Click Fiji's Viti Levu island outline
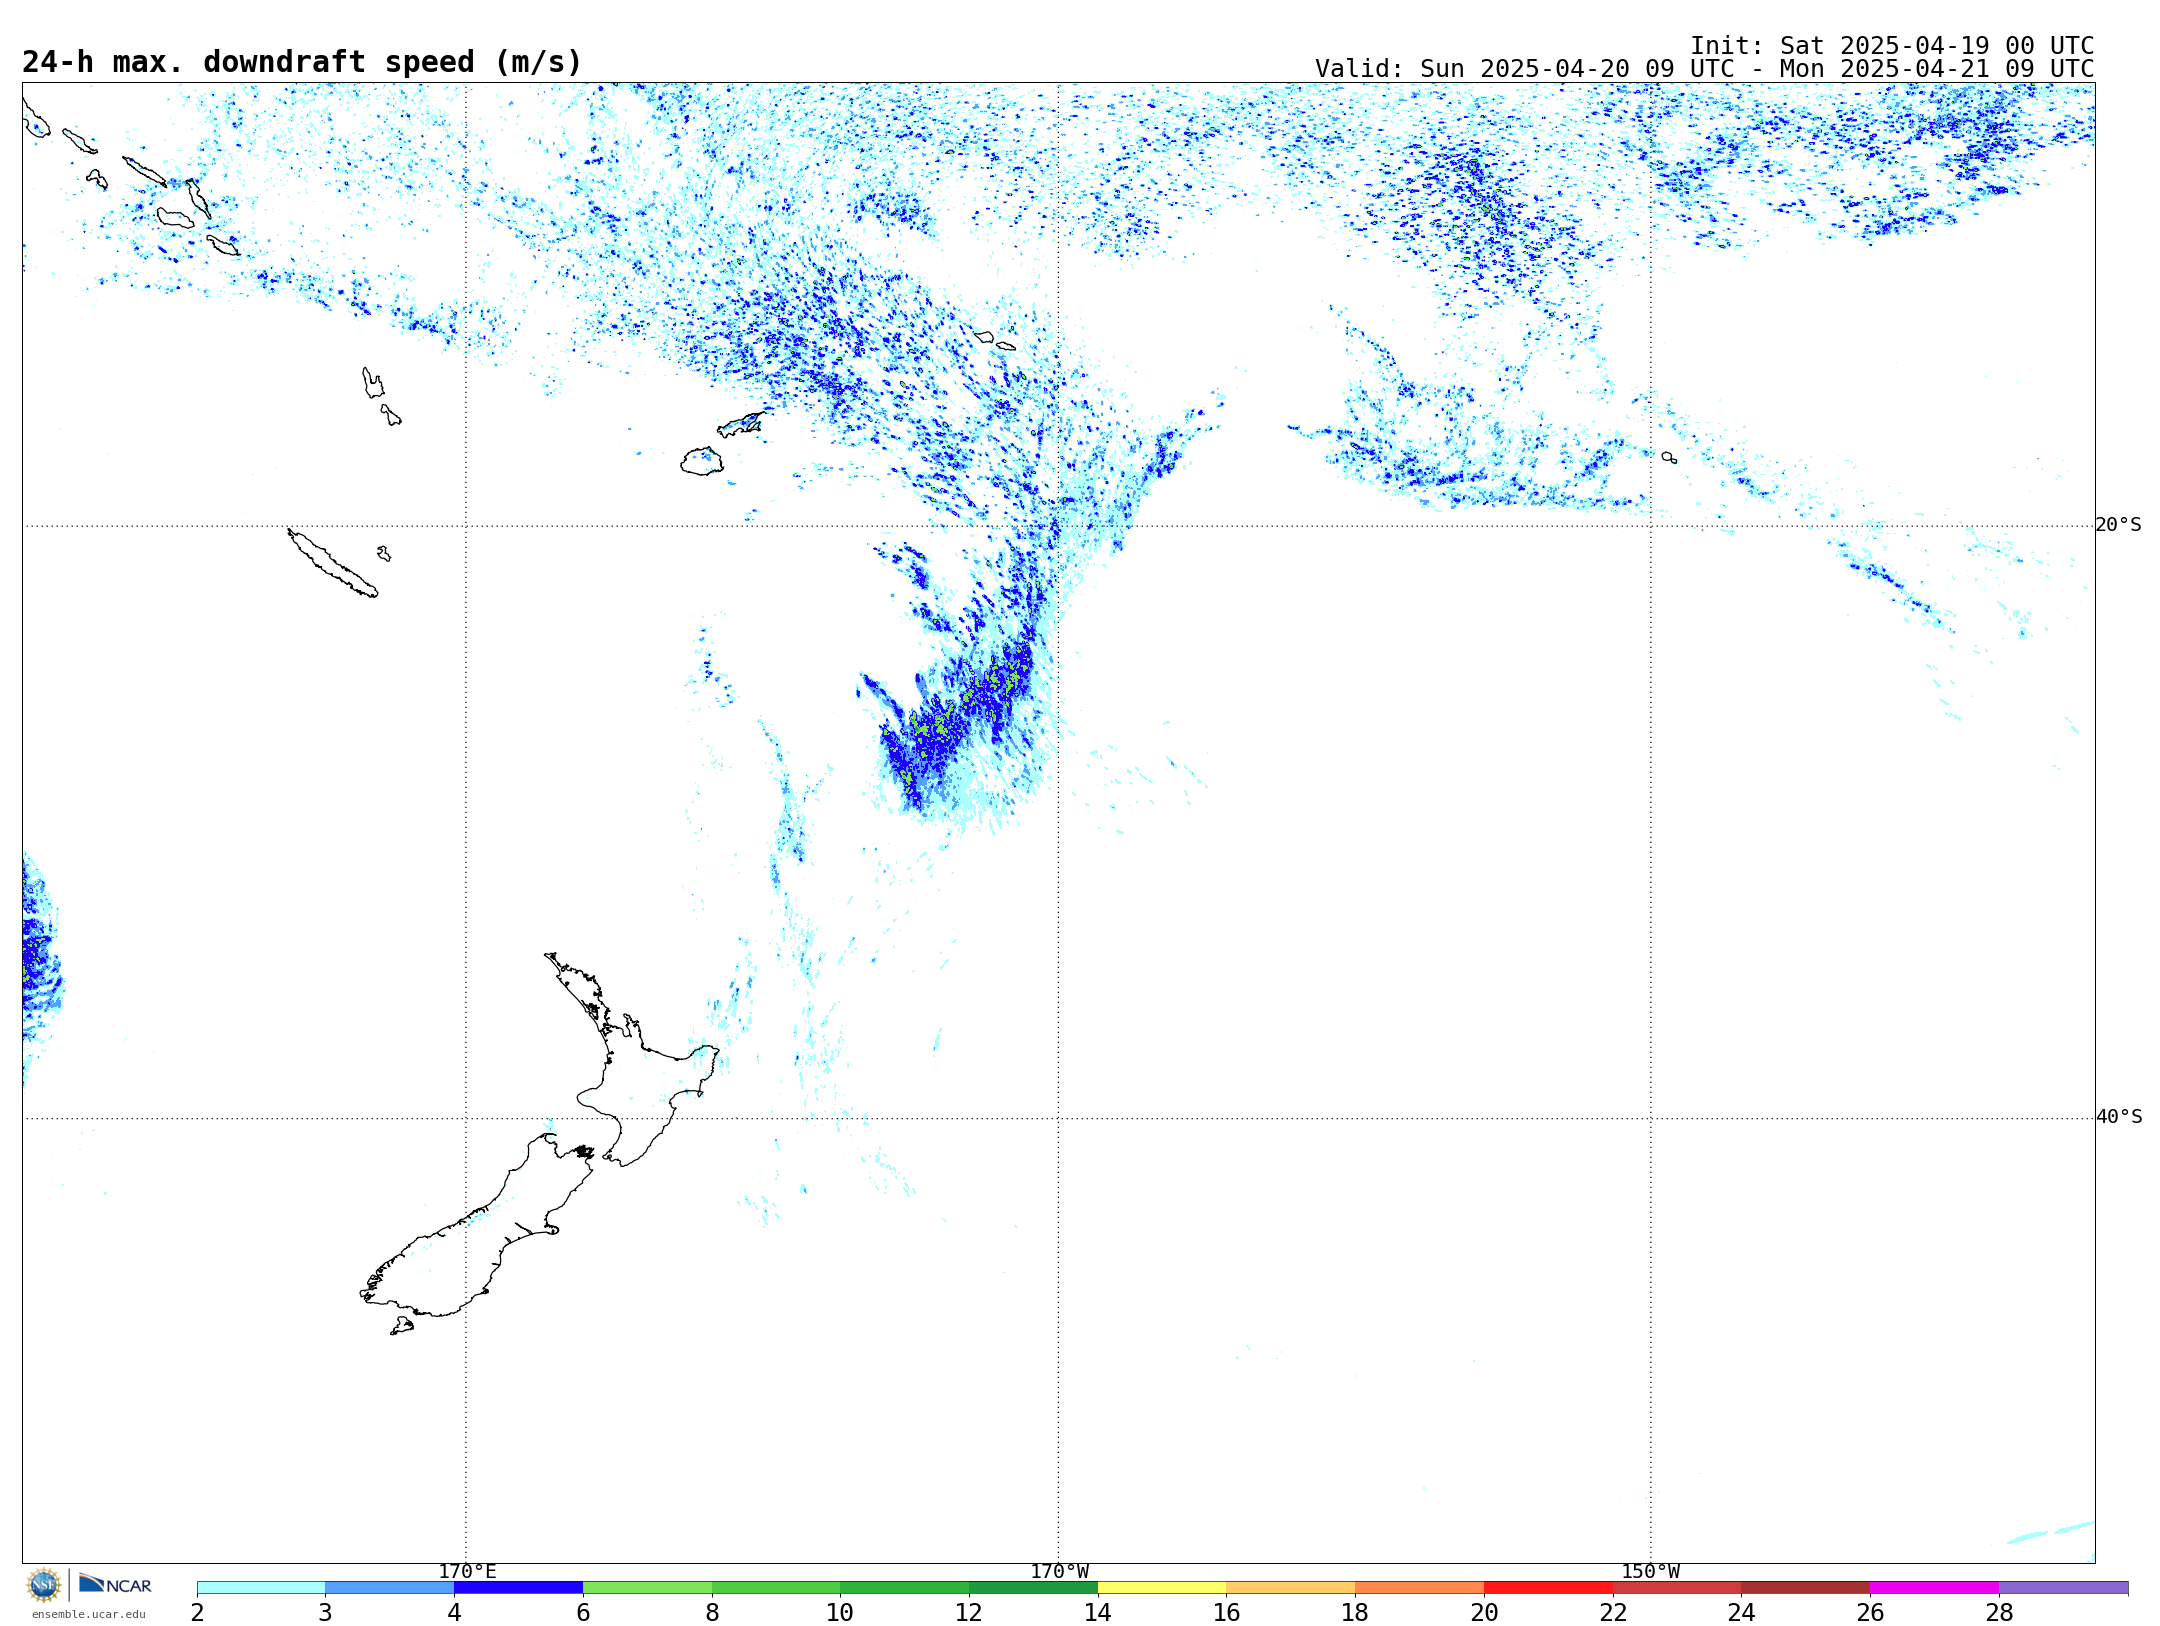 (x=702, y=461)
